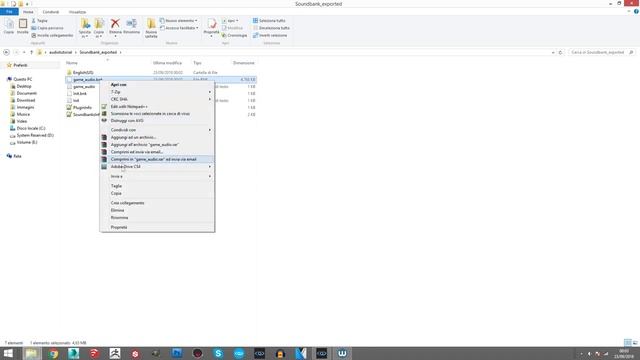Expand the Condividi con submenu

[157, 130]
